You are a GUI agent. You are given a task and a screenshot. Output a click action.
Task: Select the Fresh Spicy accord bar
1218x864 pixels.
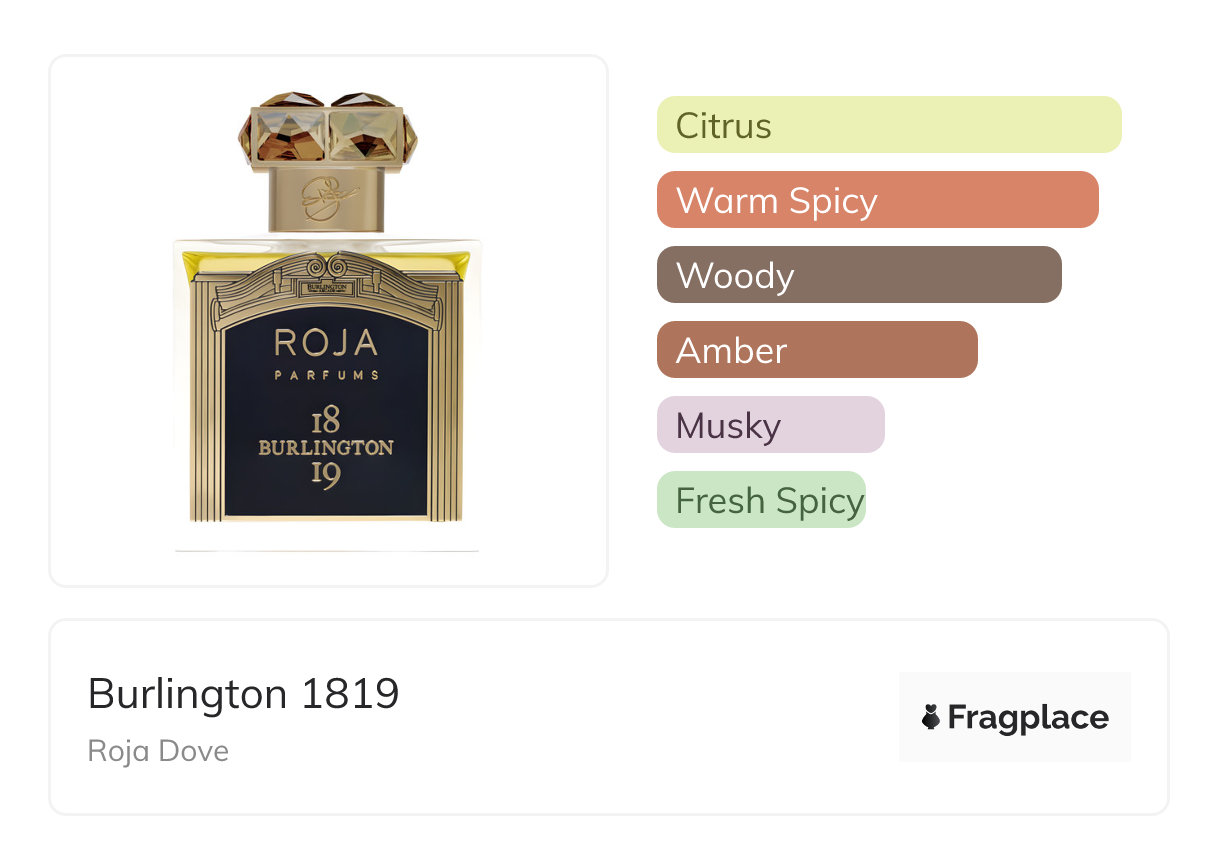click(x=760, y=500)
